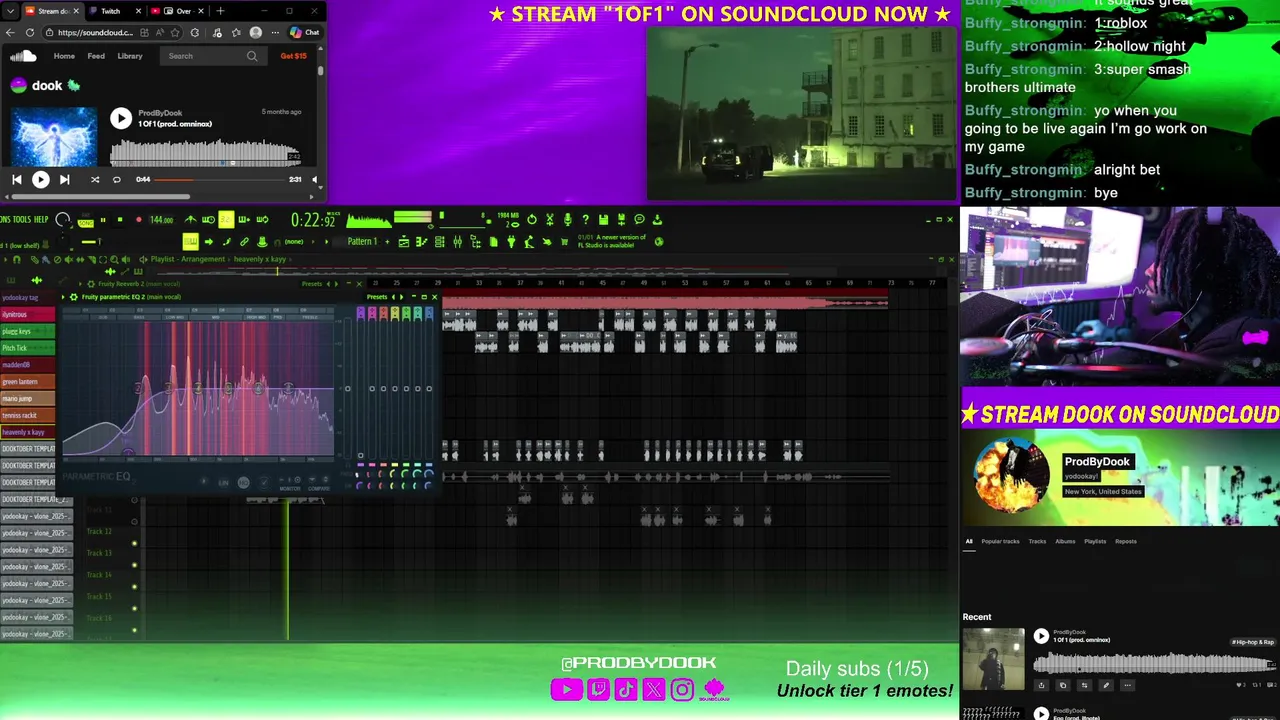
Task: Click the highlighted piano roll view button
Action: click(190, 241)
